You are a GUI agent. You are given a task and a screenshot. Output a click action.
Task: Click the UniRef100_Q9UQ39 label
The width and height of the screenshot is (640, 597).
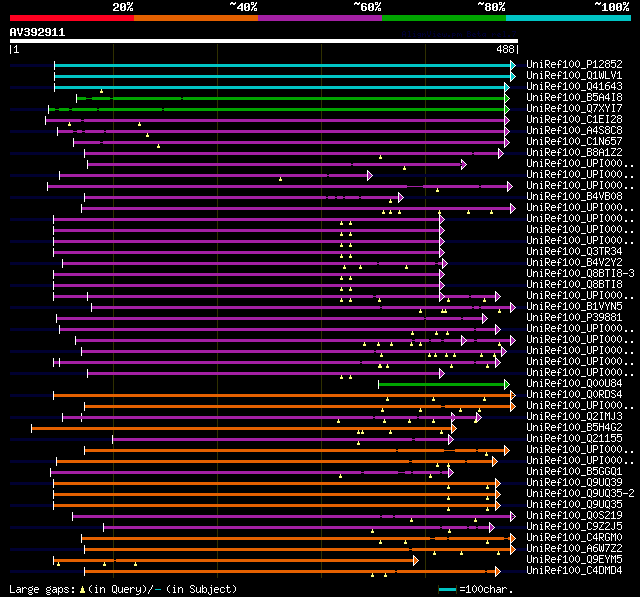[574, 483]
